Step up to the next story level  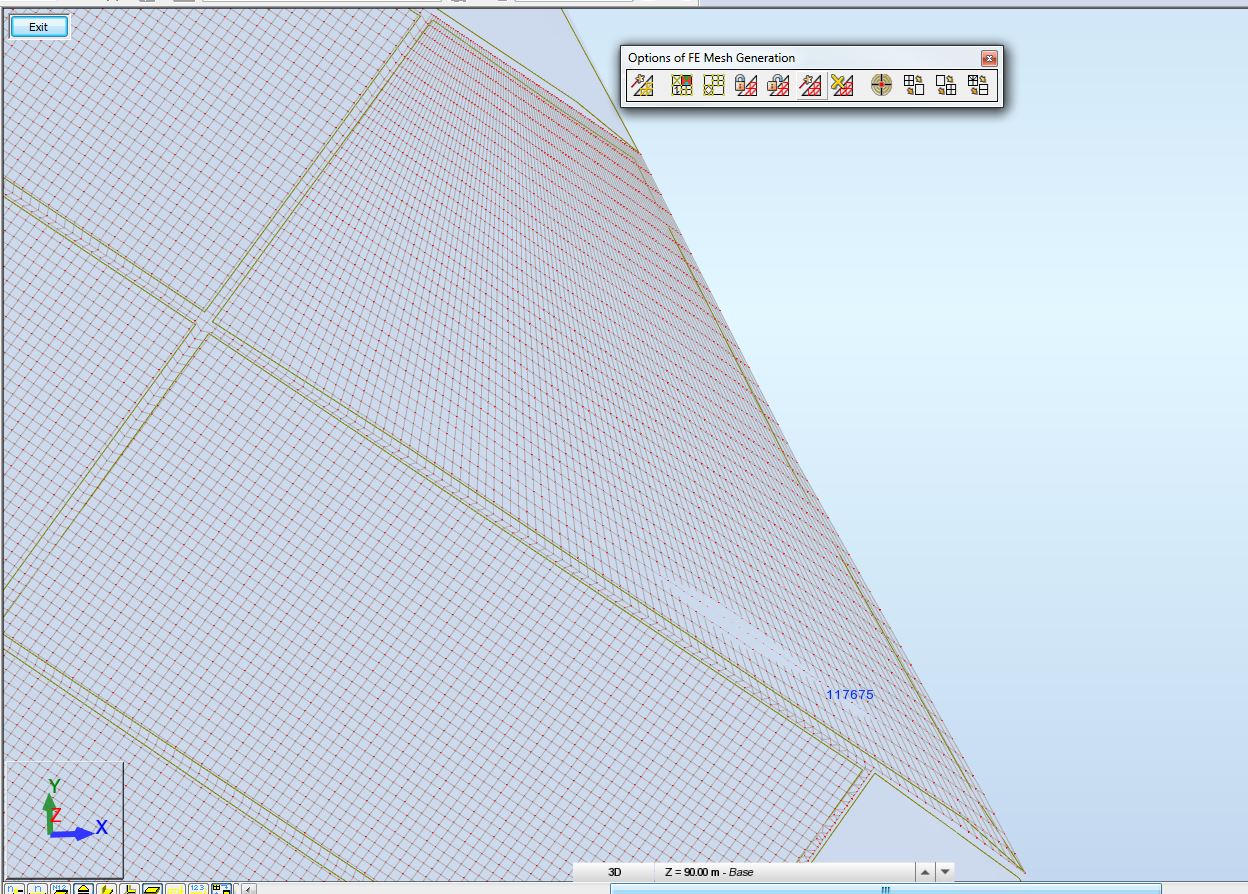coord(925,871)
